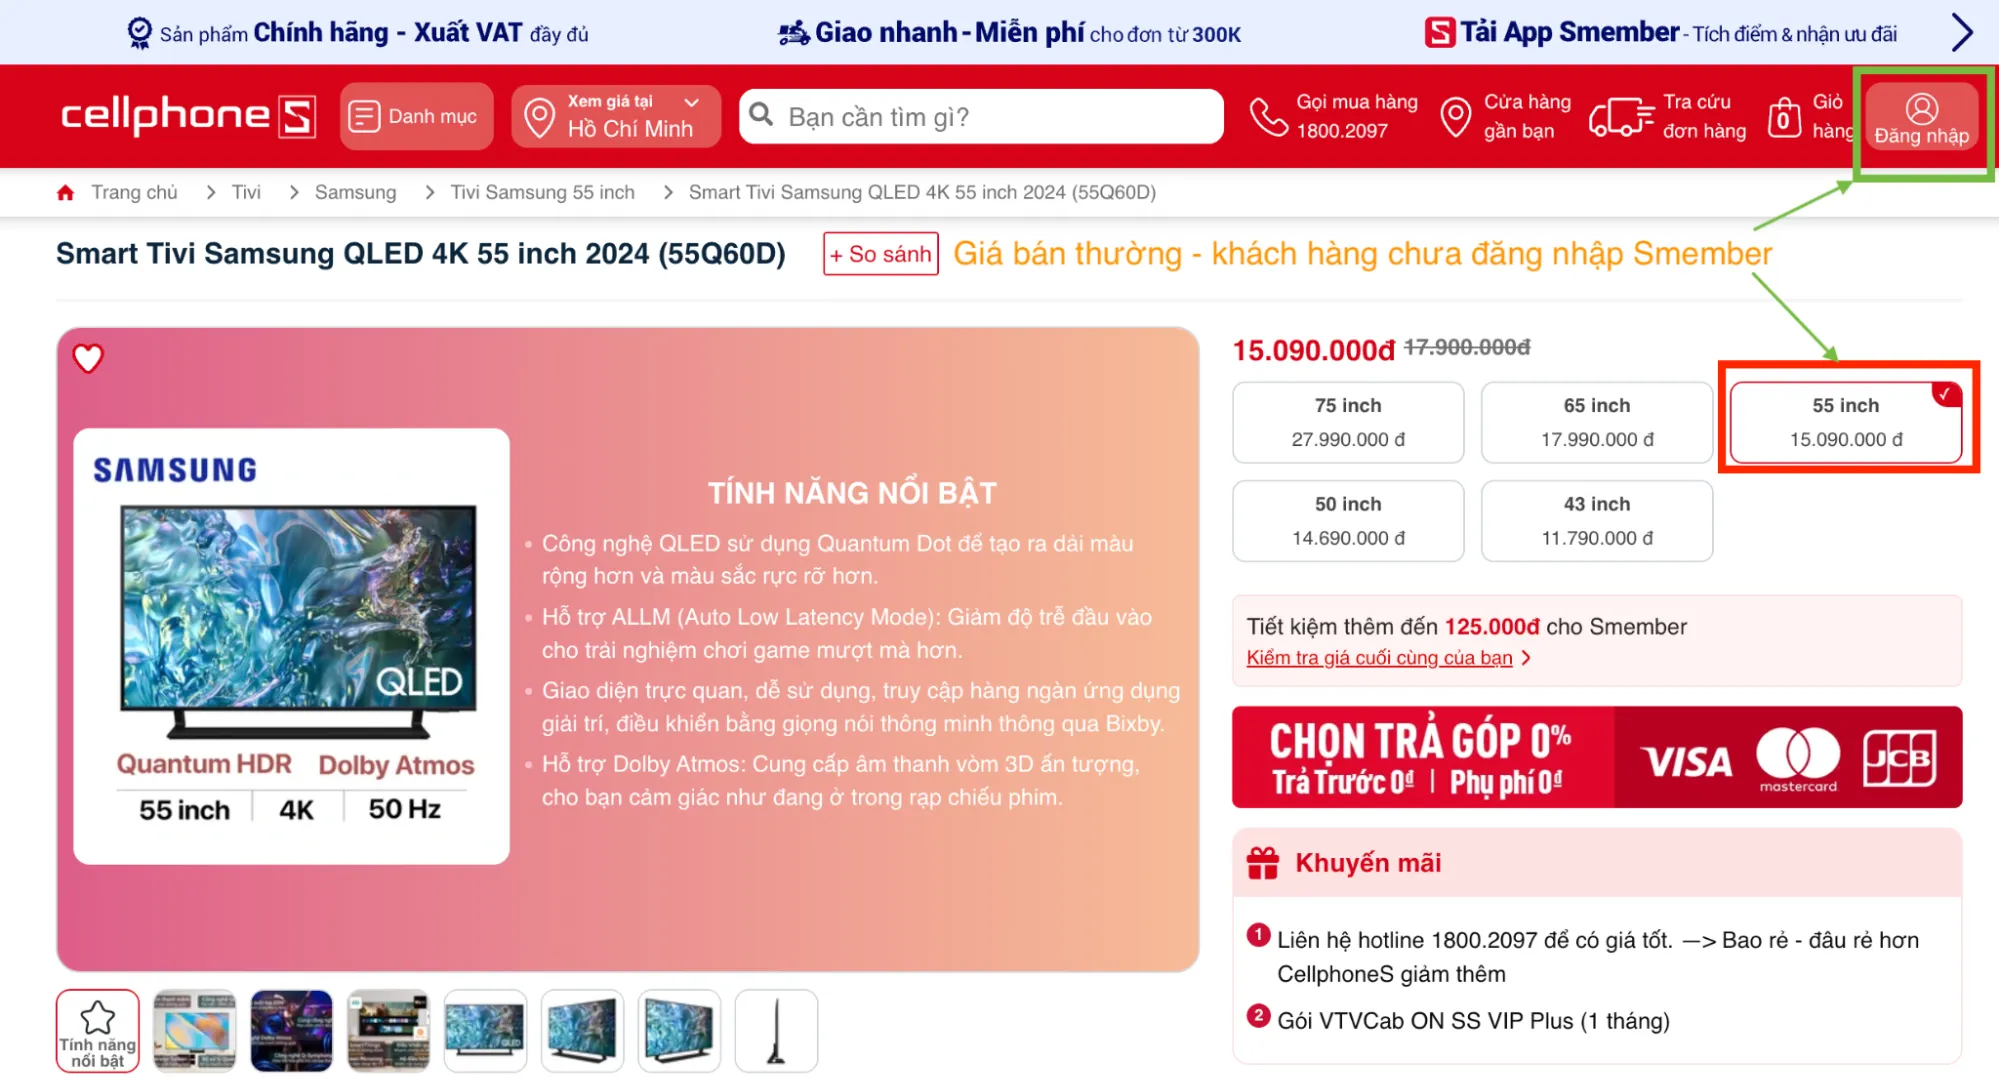Click the shopping cart Giỏ hàng icon
This screenshot has width=1999, height=1078.
1784,117
